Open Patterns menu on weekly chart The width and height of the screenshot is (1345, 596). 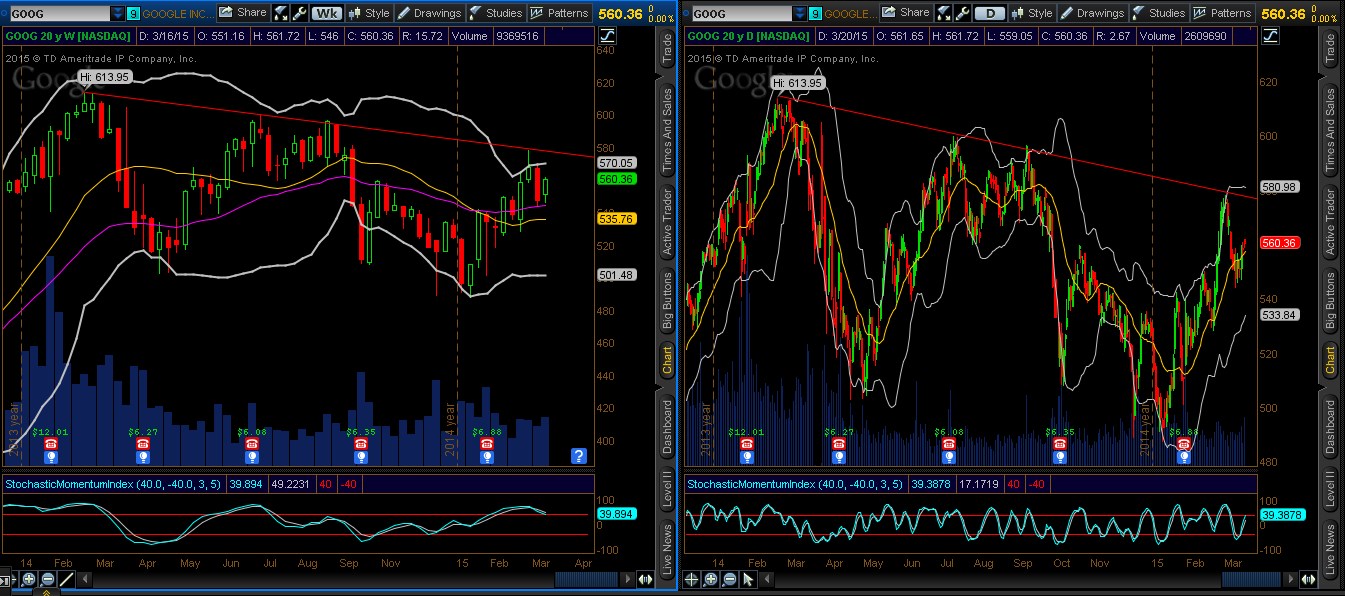[559, 13]
